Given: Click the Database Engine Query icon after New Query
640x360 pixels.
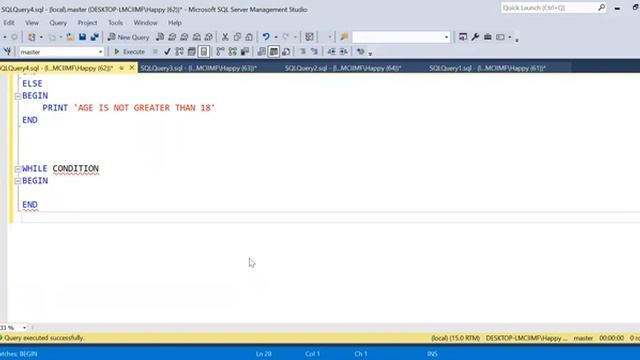Looking at the screenshot, I should [x=160, y=37].
